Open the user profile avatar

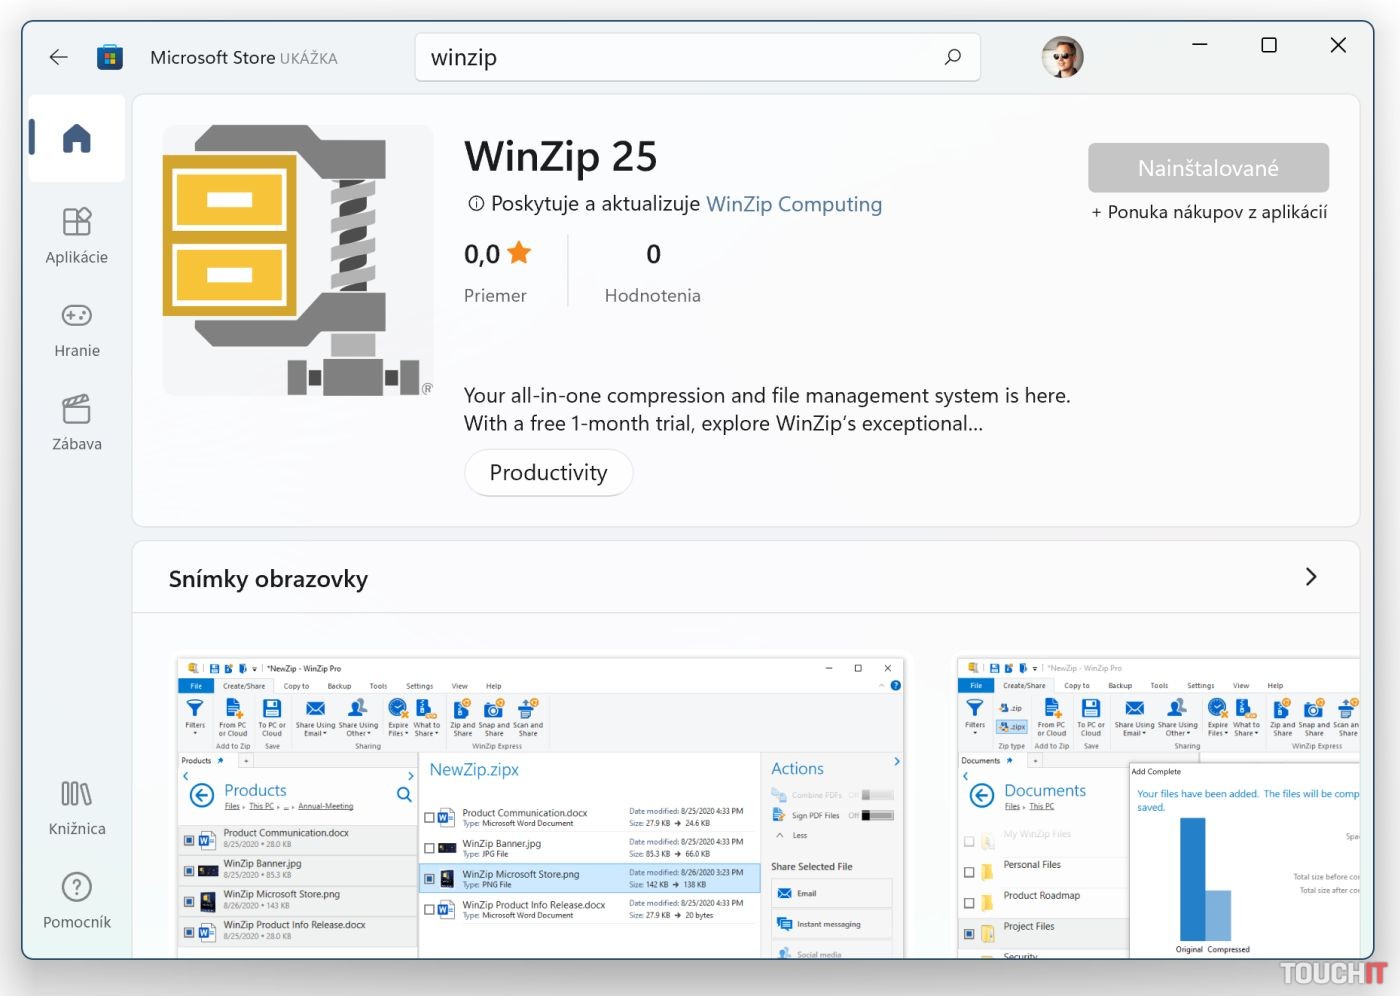coord(1062,58)
